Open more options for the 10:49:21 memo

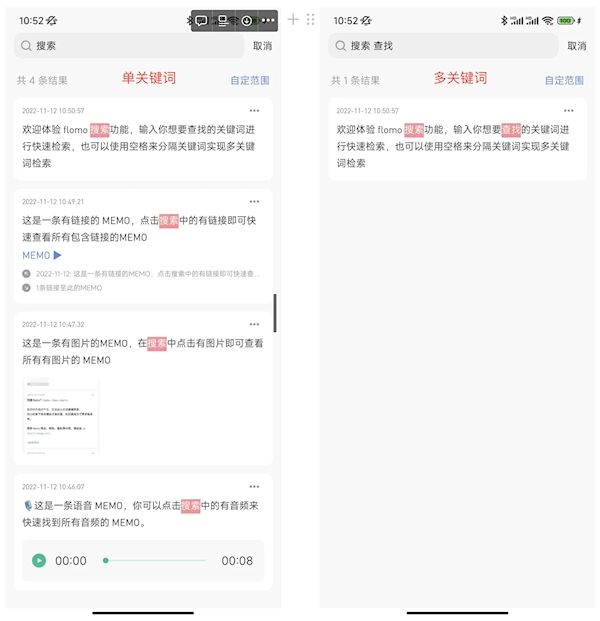(254, 202)
